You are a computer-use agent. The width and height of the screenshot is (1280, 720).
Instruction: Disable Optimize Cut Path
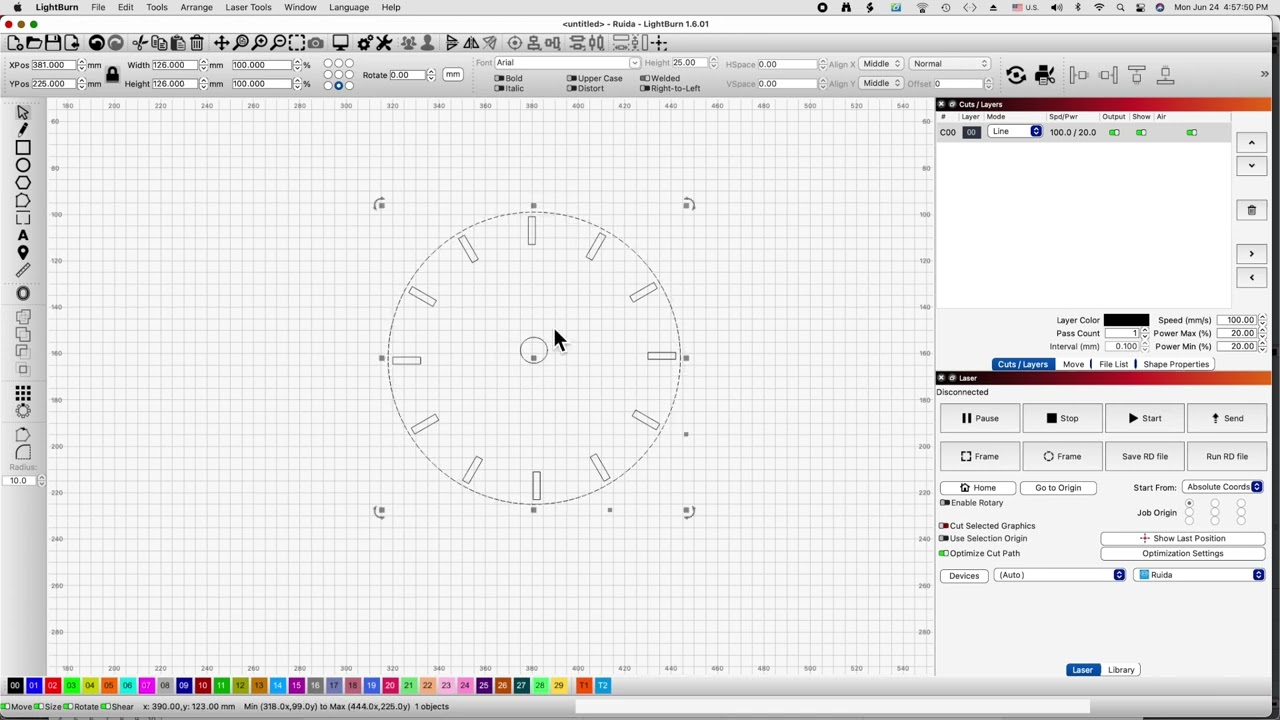tap(944, 553)
